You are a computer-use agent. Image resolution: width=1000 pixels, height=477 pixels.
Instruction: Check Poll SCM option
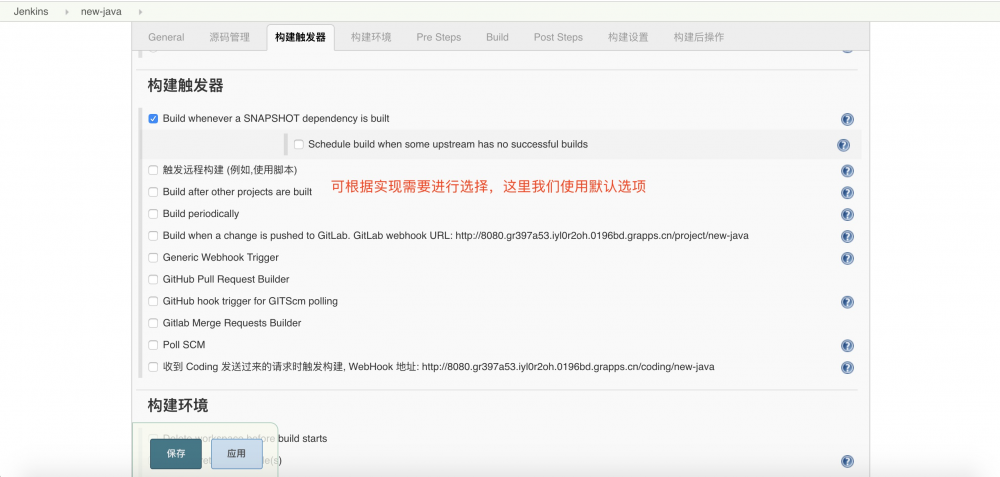click(153, 345)
